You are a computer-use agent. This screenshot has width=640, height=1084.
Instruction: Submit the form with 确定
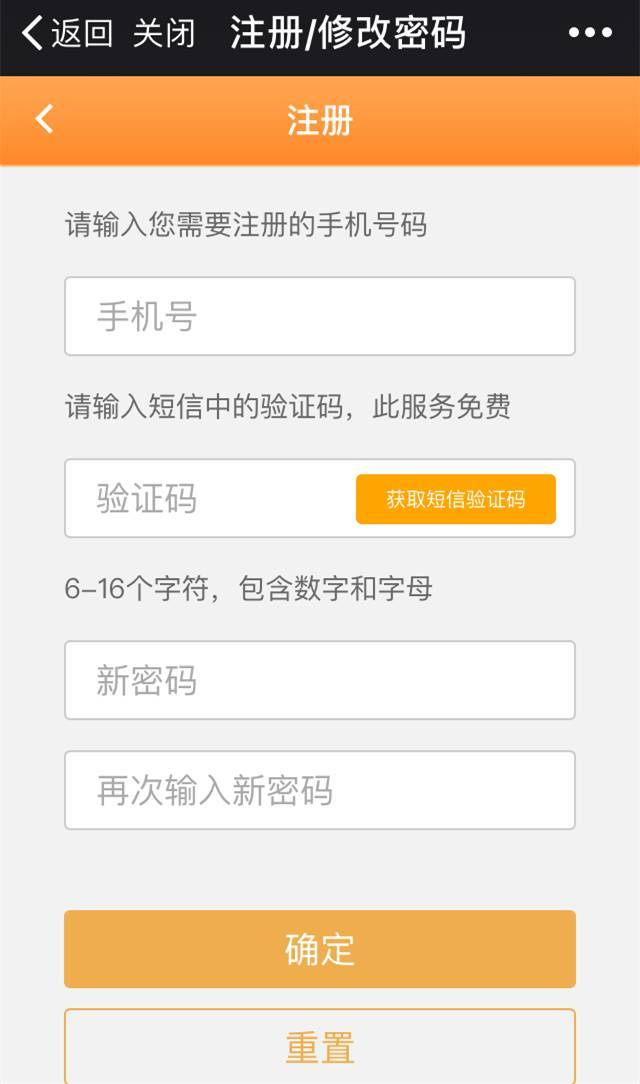[x=320, y=949]
